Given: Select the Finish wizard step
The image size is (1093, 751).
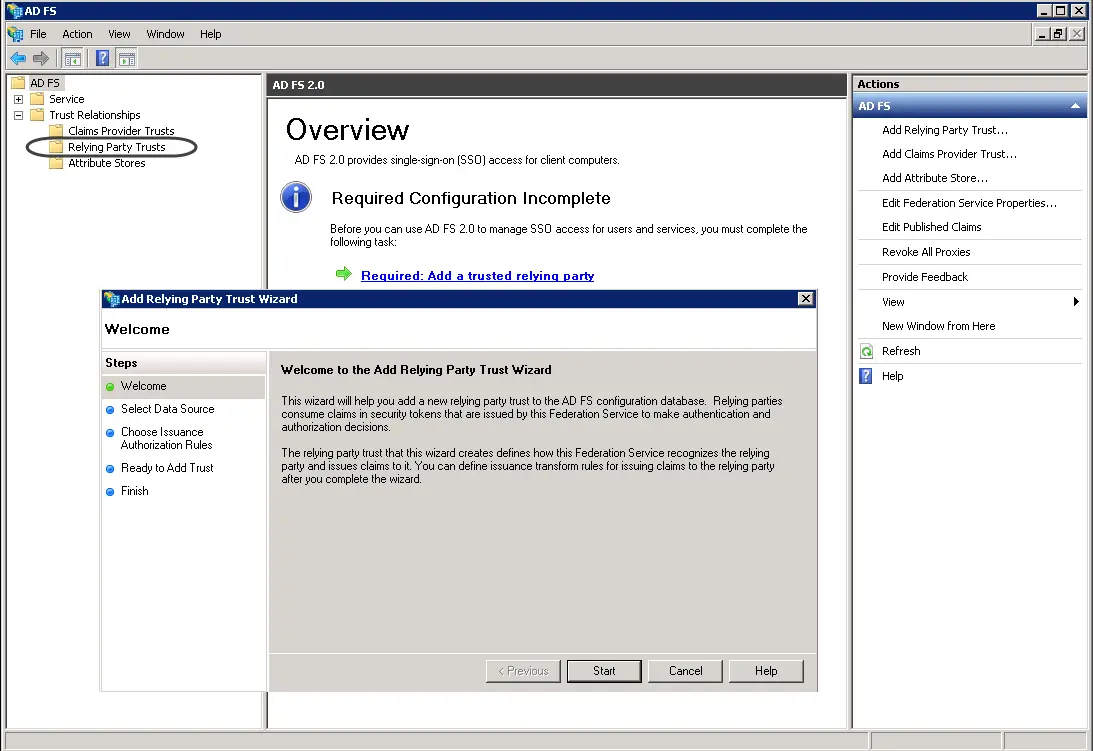Looking at the screenshot, I should [134, 491].
